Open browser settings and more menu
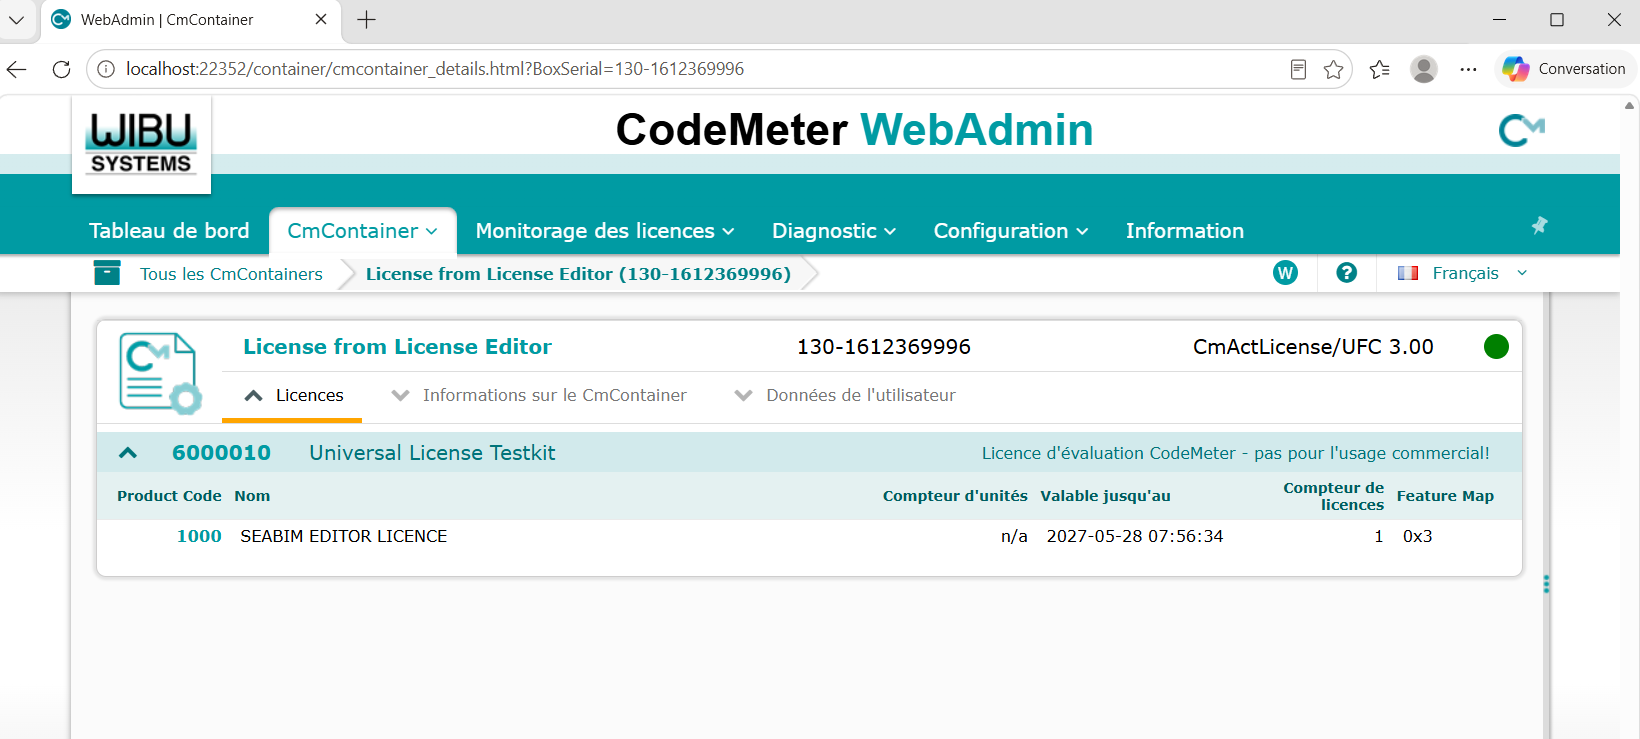Screen dimensions: 1640x739 pyautogui.click(x=1468, y=69)
